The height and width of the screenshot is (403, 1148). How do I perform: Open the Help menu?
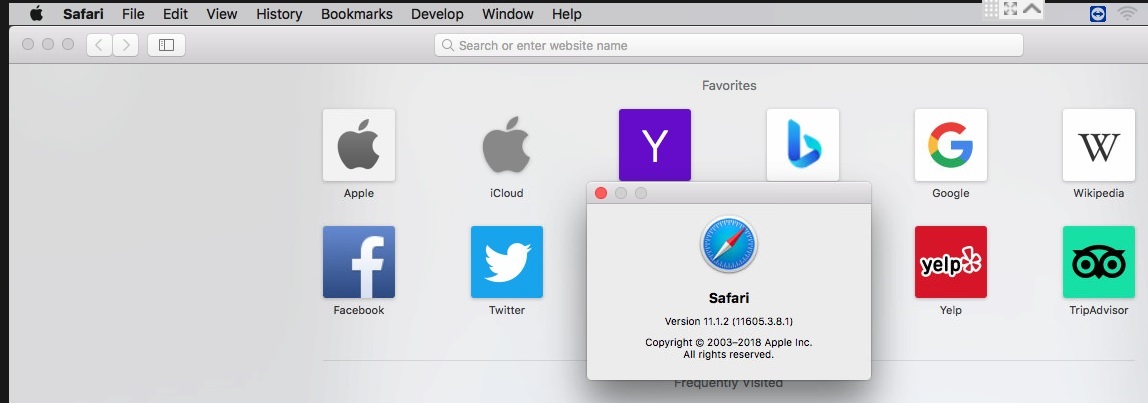point(567,14)
